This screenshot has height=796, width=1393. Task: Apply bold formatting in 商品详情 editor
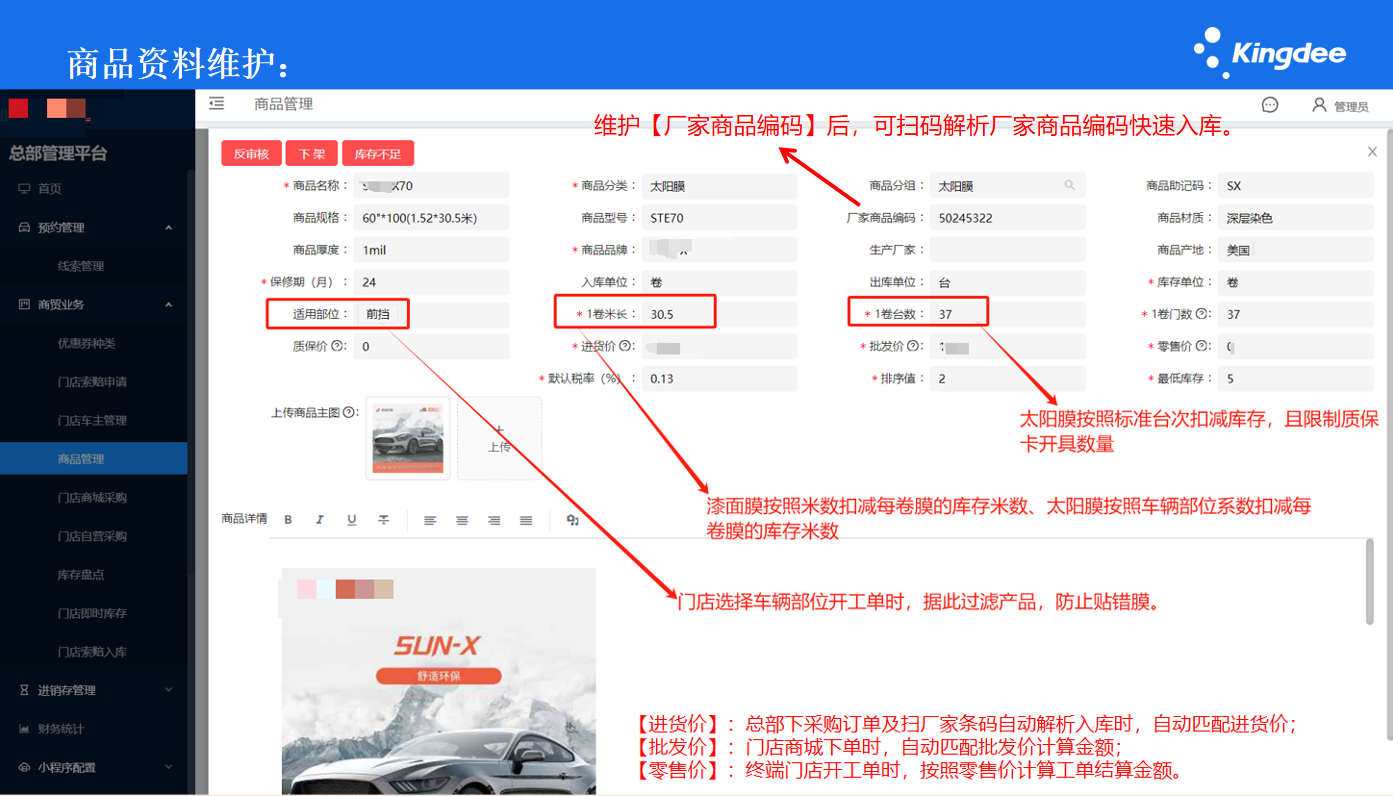pyautogui.click(x=288, y=520)
